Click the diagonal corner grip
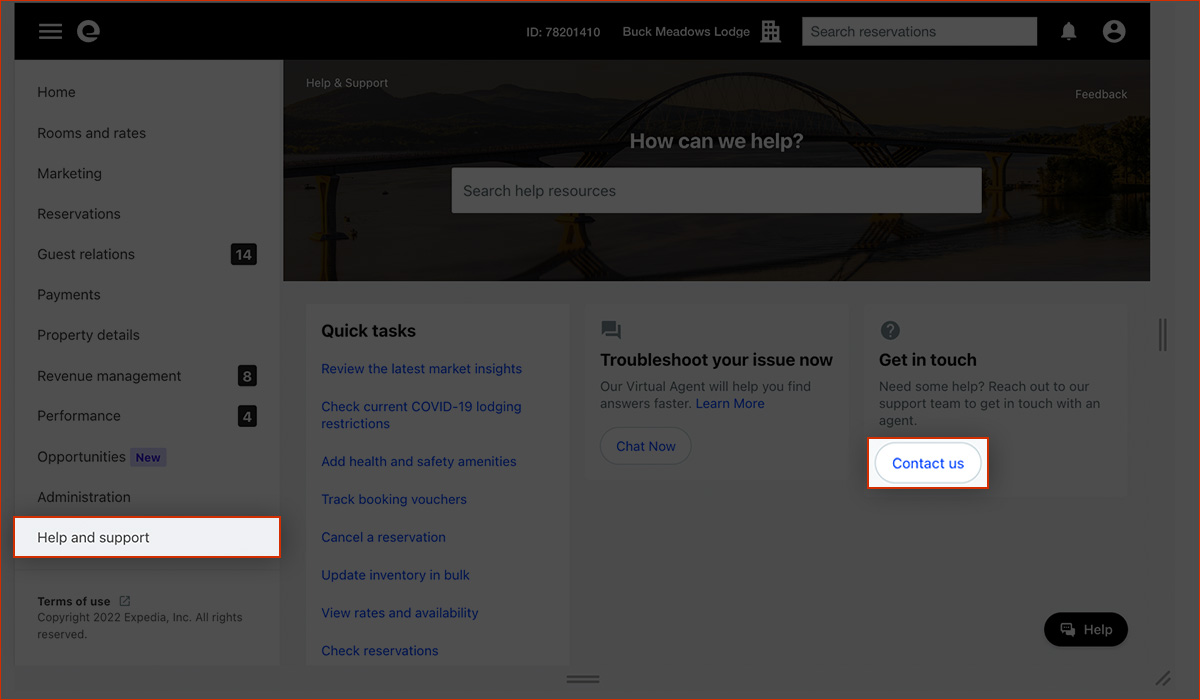1200x700 pixels. point(1163,679)
